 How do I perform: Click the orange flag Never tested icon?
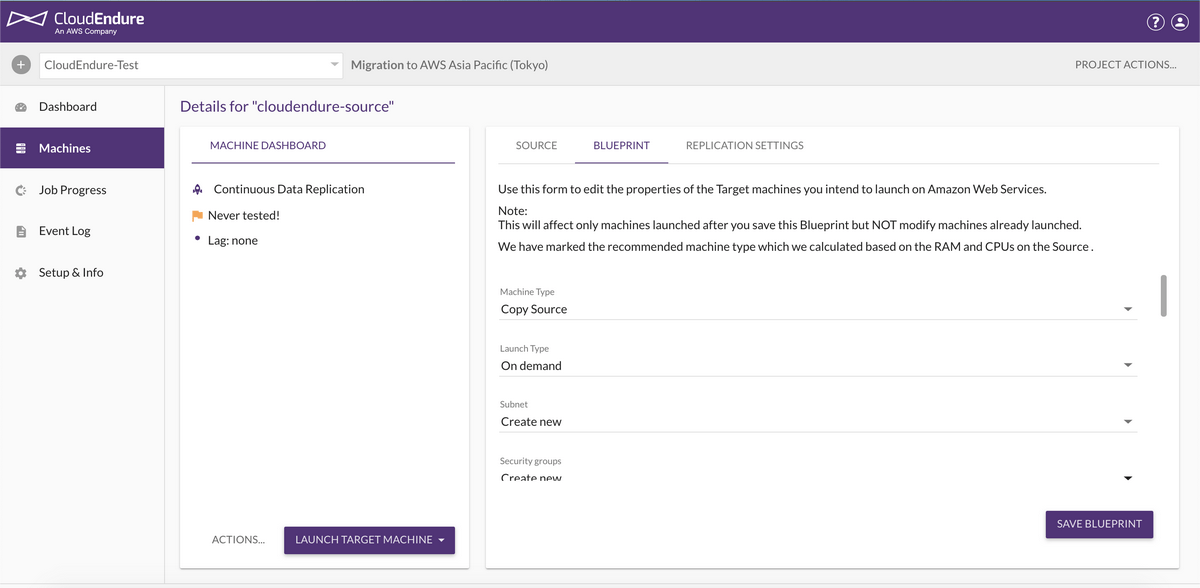click(197, 215)
